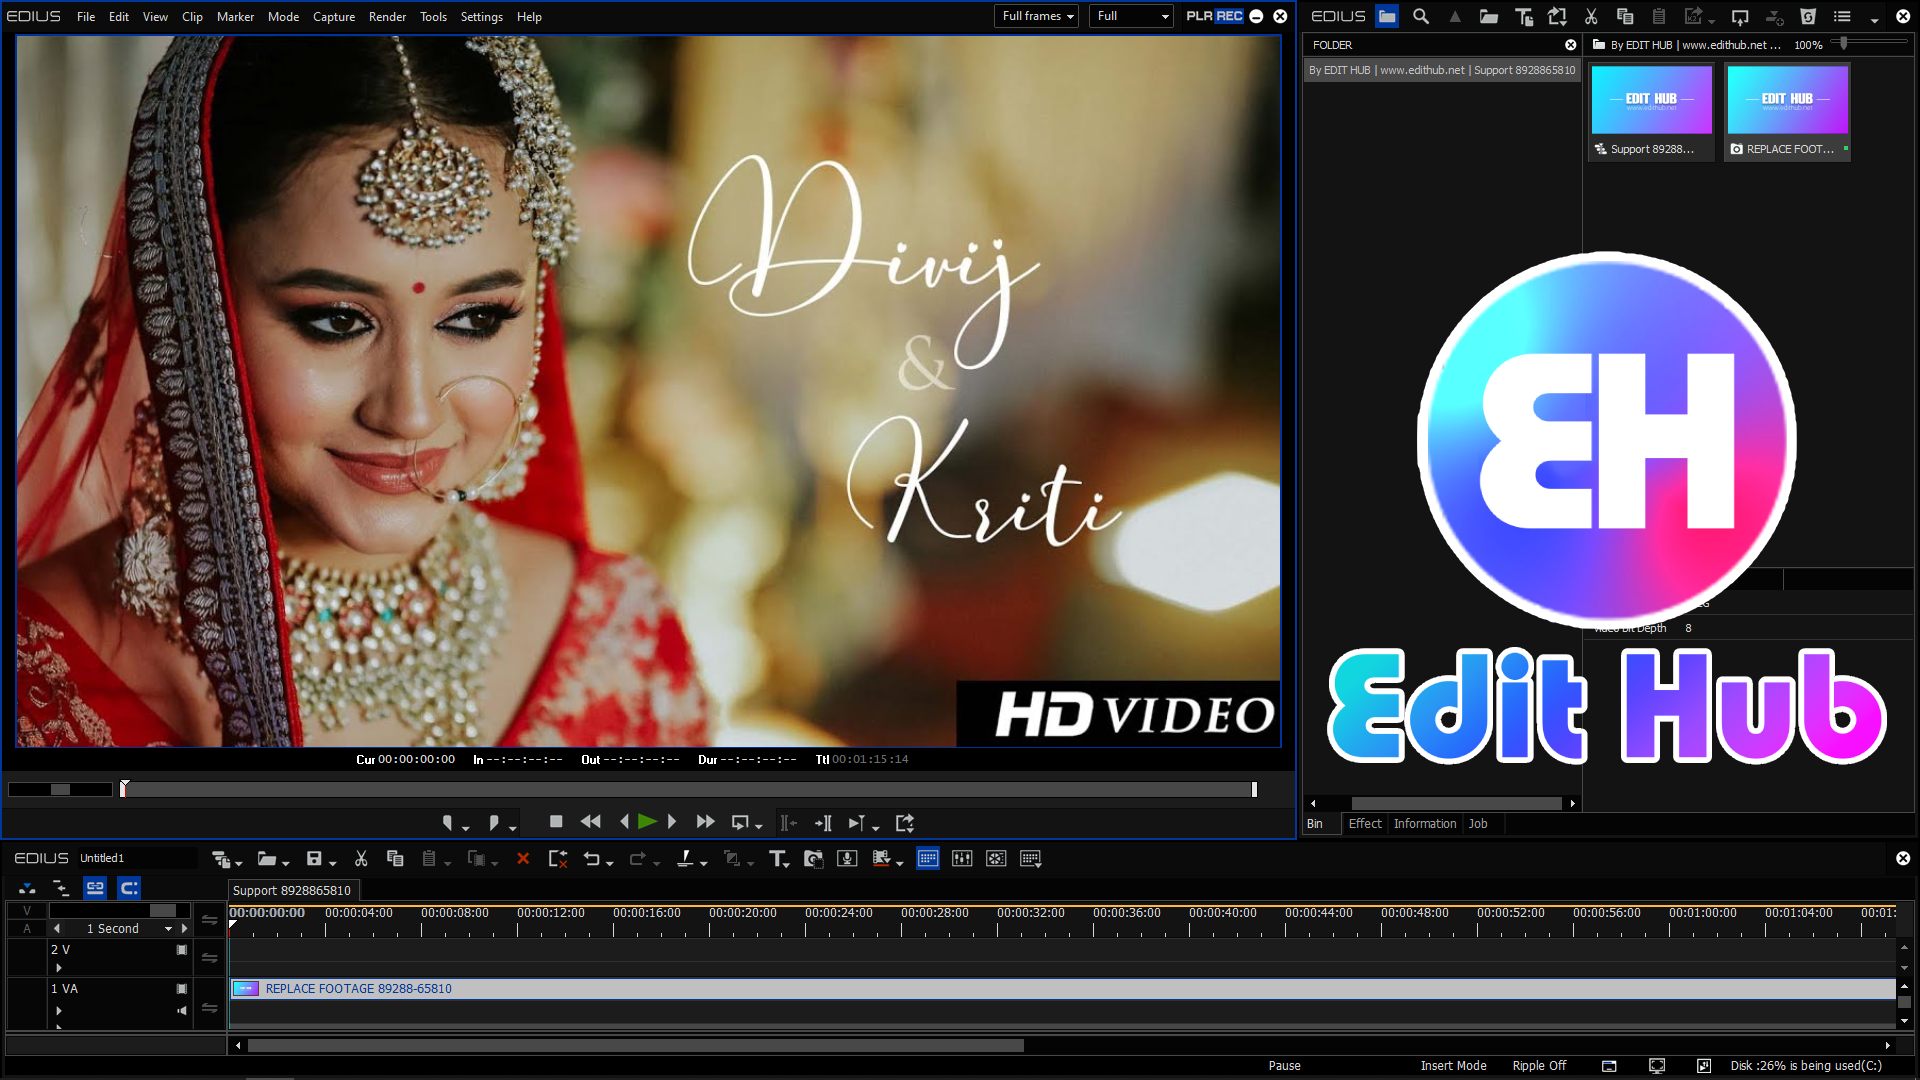Click the red X delete icon

[x=522, y=859]
